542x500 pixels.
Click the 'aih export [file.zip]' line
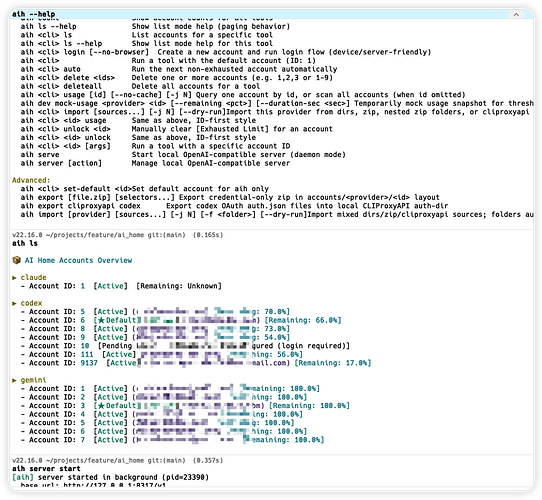(x=230, y=197)
